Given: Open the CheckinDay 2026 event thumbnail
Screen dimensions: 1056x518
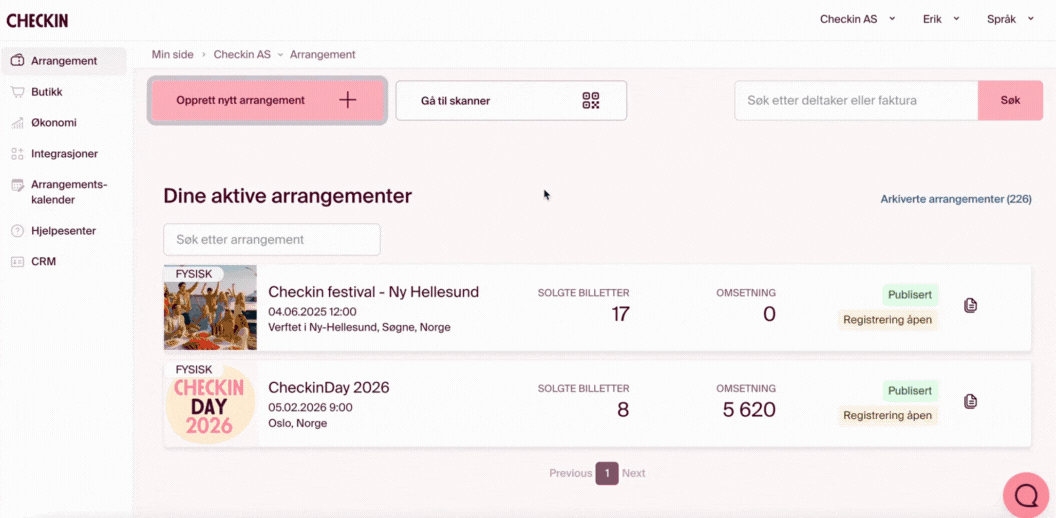Looking at the screenshot, I should pyautogui.click(x=210, y=403).
